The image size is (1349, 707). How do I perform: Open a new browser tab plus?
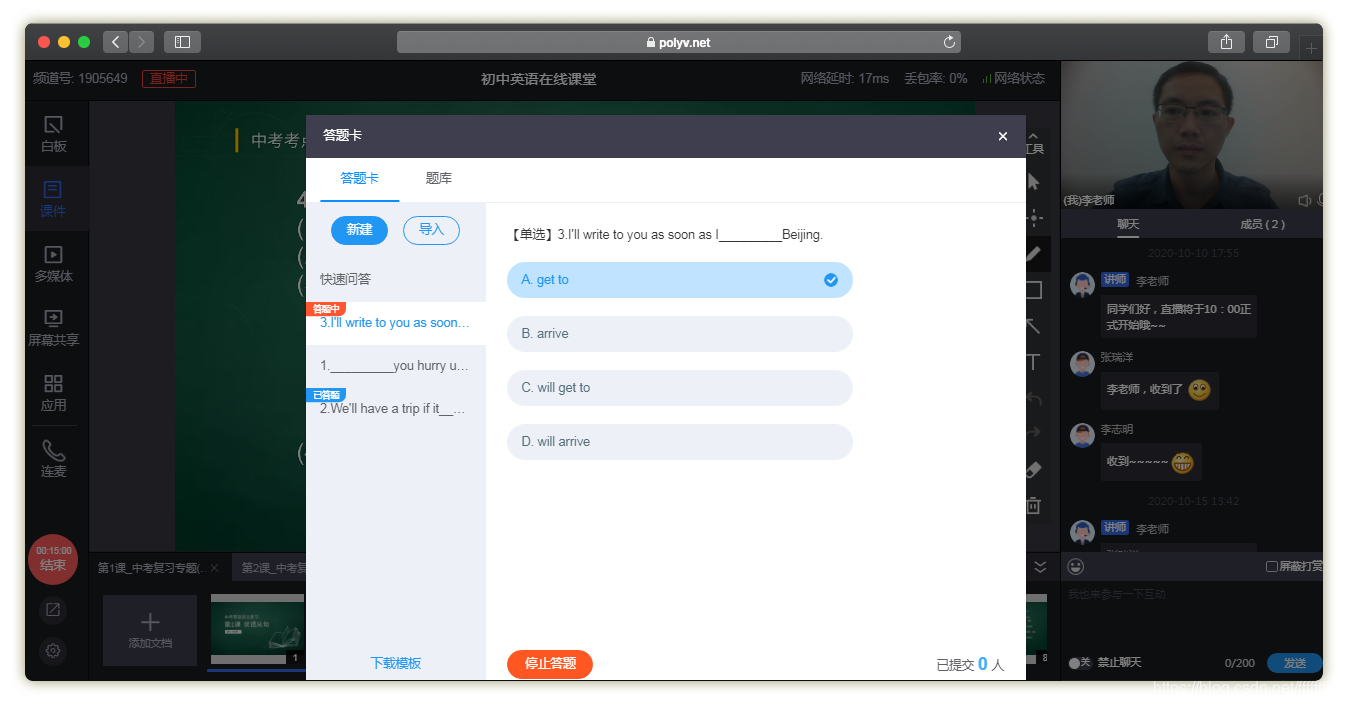pyautogui.click(x=1311, y=48)
